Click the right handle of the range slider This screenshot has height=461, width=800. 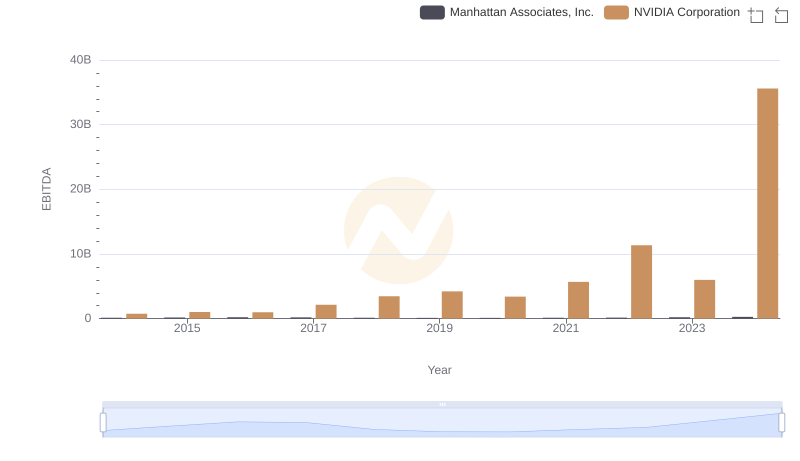781,422
